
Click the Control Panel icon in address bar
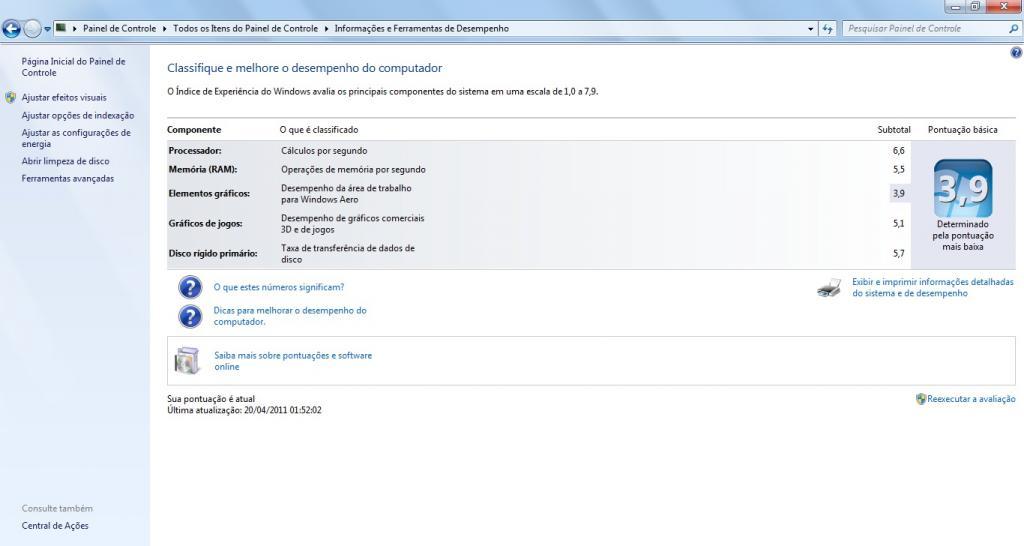[61, 28]
